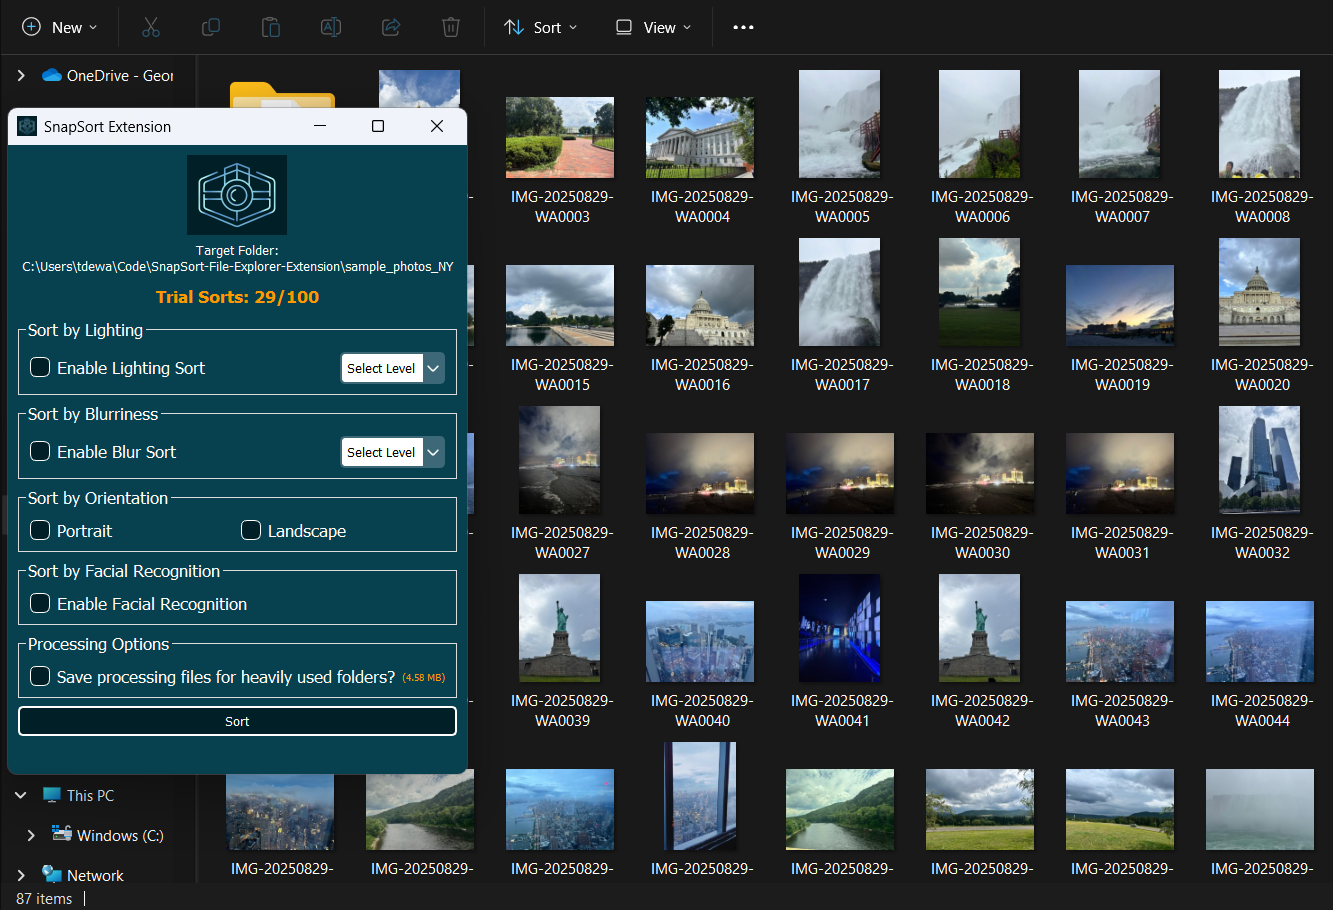Screen dimensions: 1333x910
Task: Open the See more three-dots menu
Action: tap(743, 27)
